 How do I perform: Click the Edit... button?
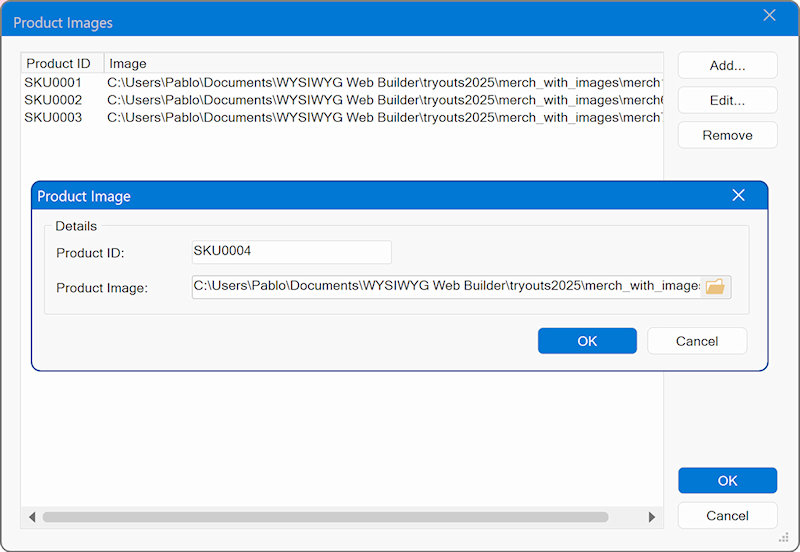[x=728, y=100]
